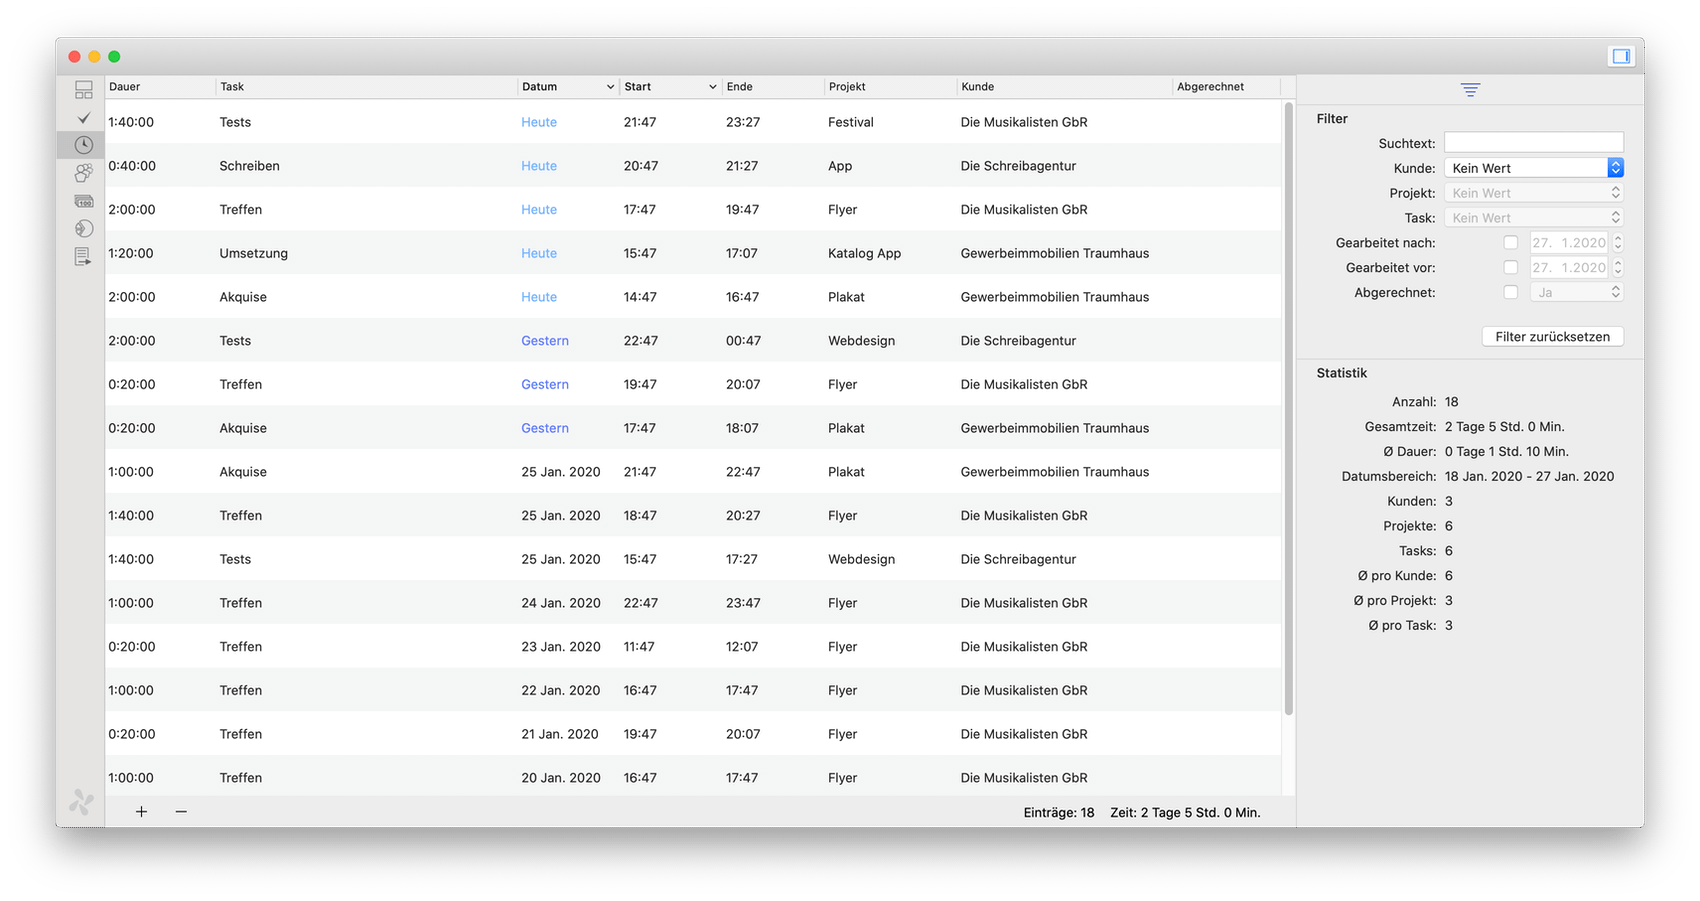Click the Statistik section heading
Screen dimensions: 1700x901
(1342, 373)
